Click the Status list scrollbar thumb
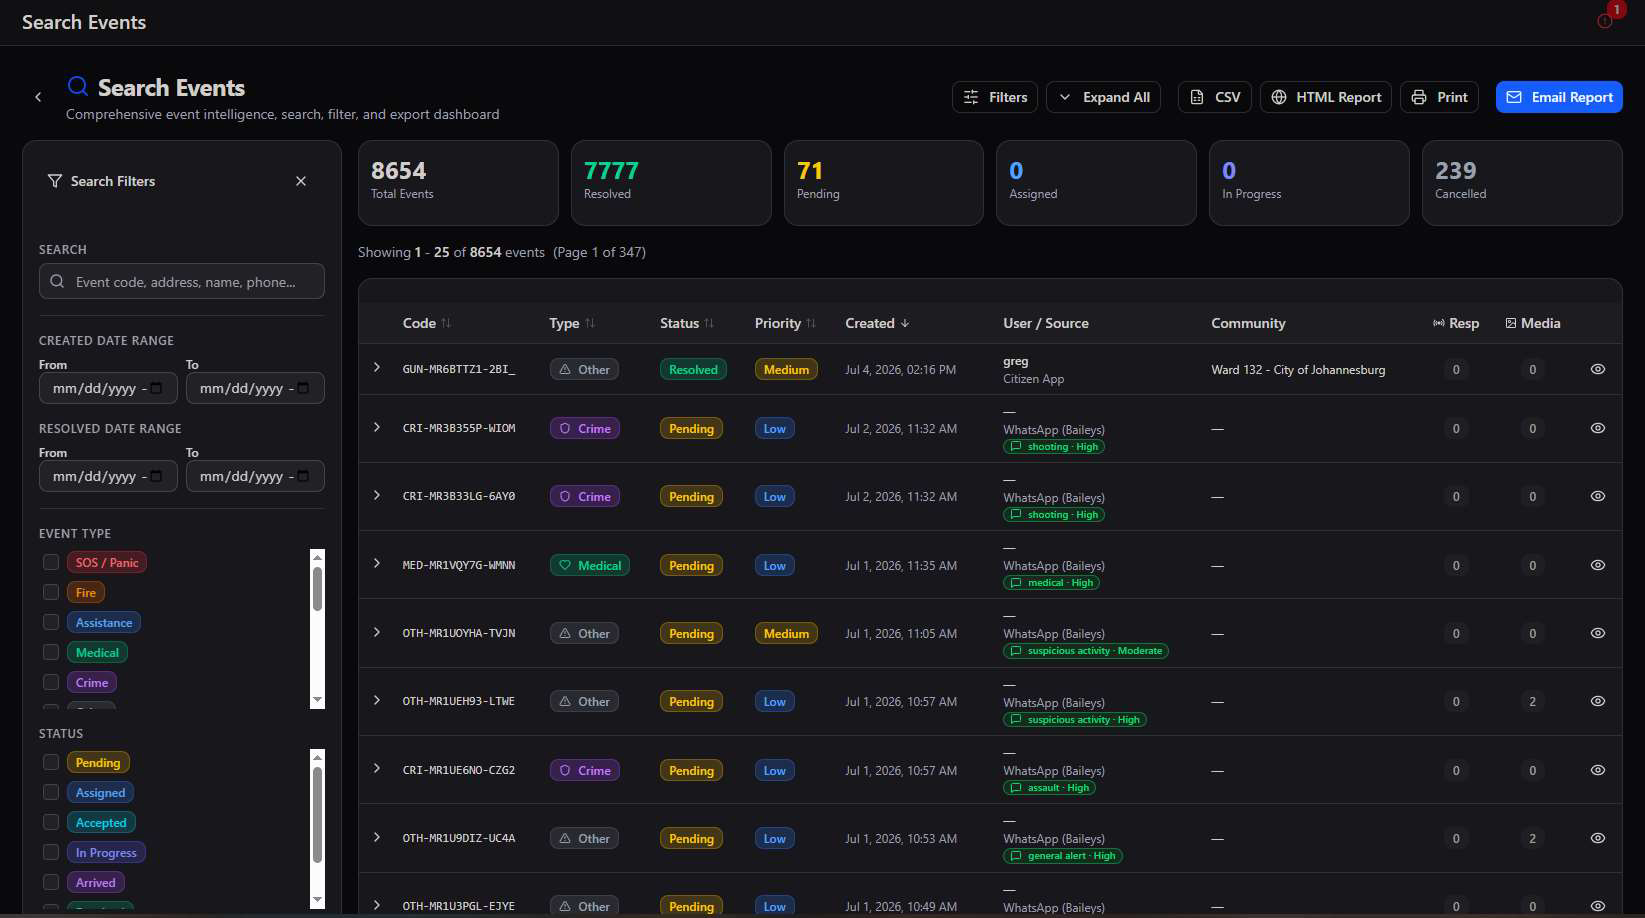 click(318, 815)
